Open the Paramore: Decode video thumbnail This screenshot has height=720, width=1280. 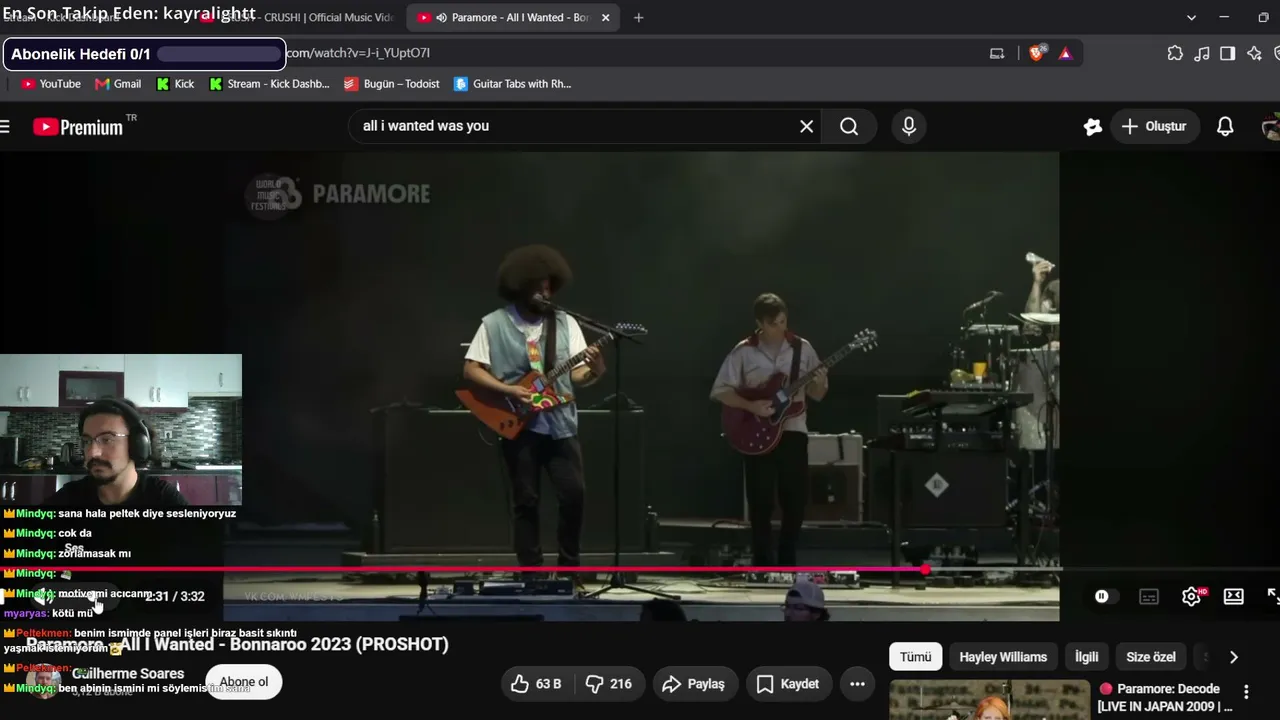[x=990, y=700]
